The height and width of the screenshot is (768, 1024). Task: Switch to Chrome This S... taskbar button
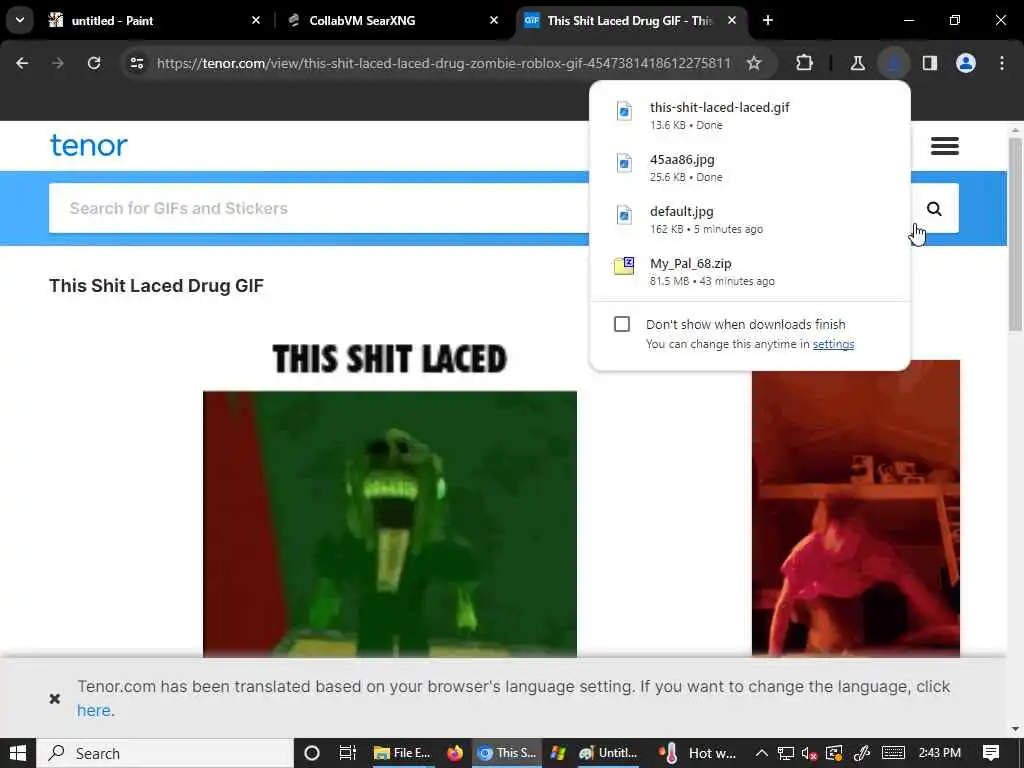pyautogui.click(x=506, y=753)
